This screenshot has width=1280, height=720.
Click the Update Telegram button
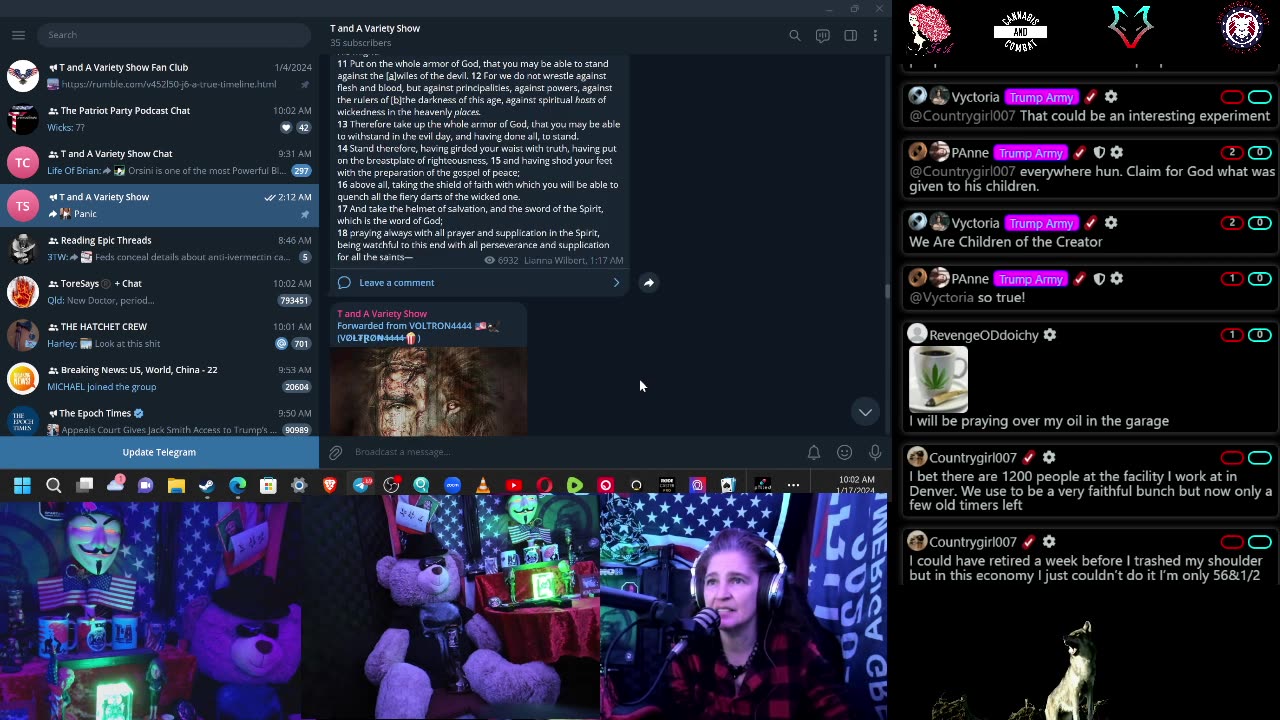coord(159,452)
